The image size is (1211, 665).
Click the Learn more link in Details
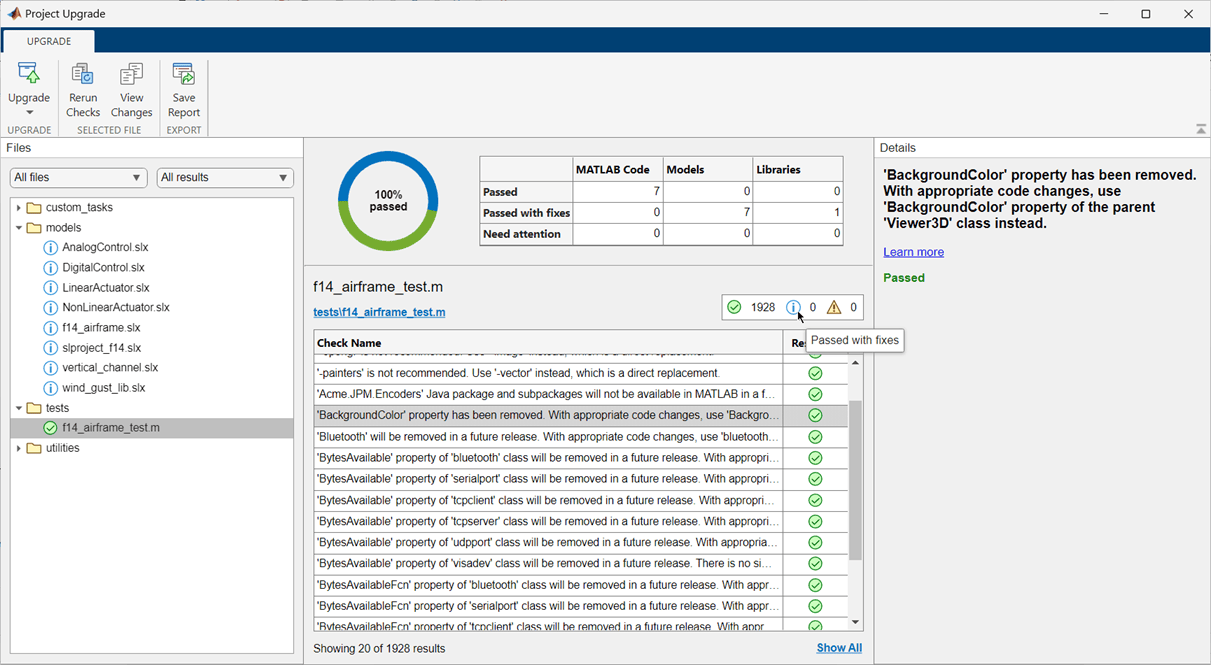(913, 252)
